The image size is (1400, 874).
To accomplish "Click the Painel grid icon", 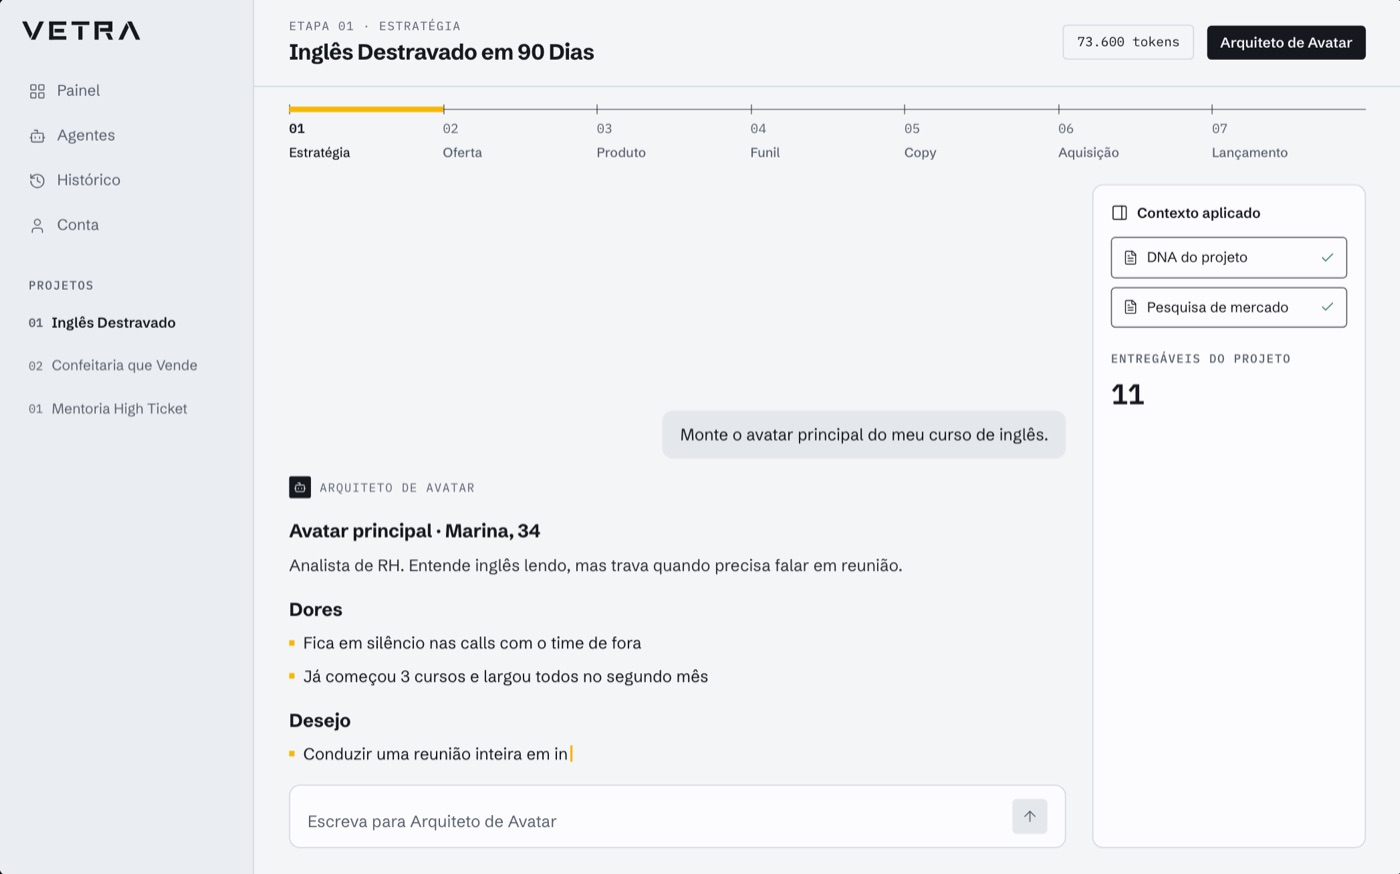I will tap(37, 91).
